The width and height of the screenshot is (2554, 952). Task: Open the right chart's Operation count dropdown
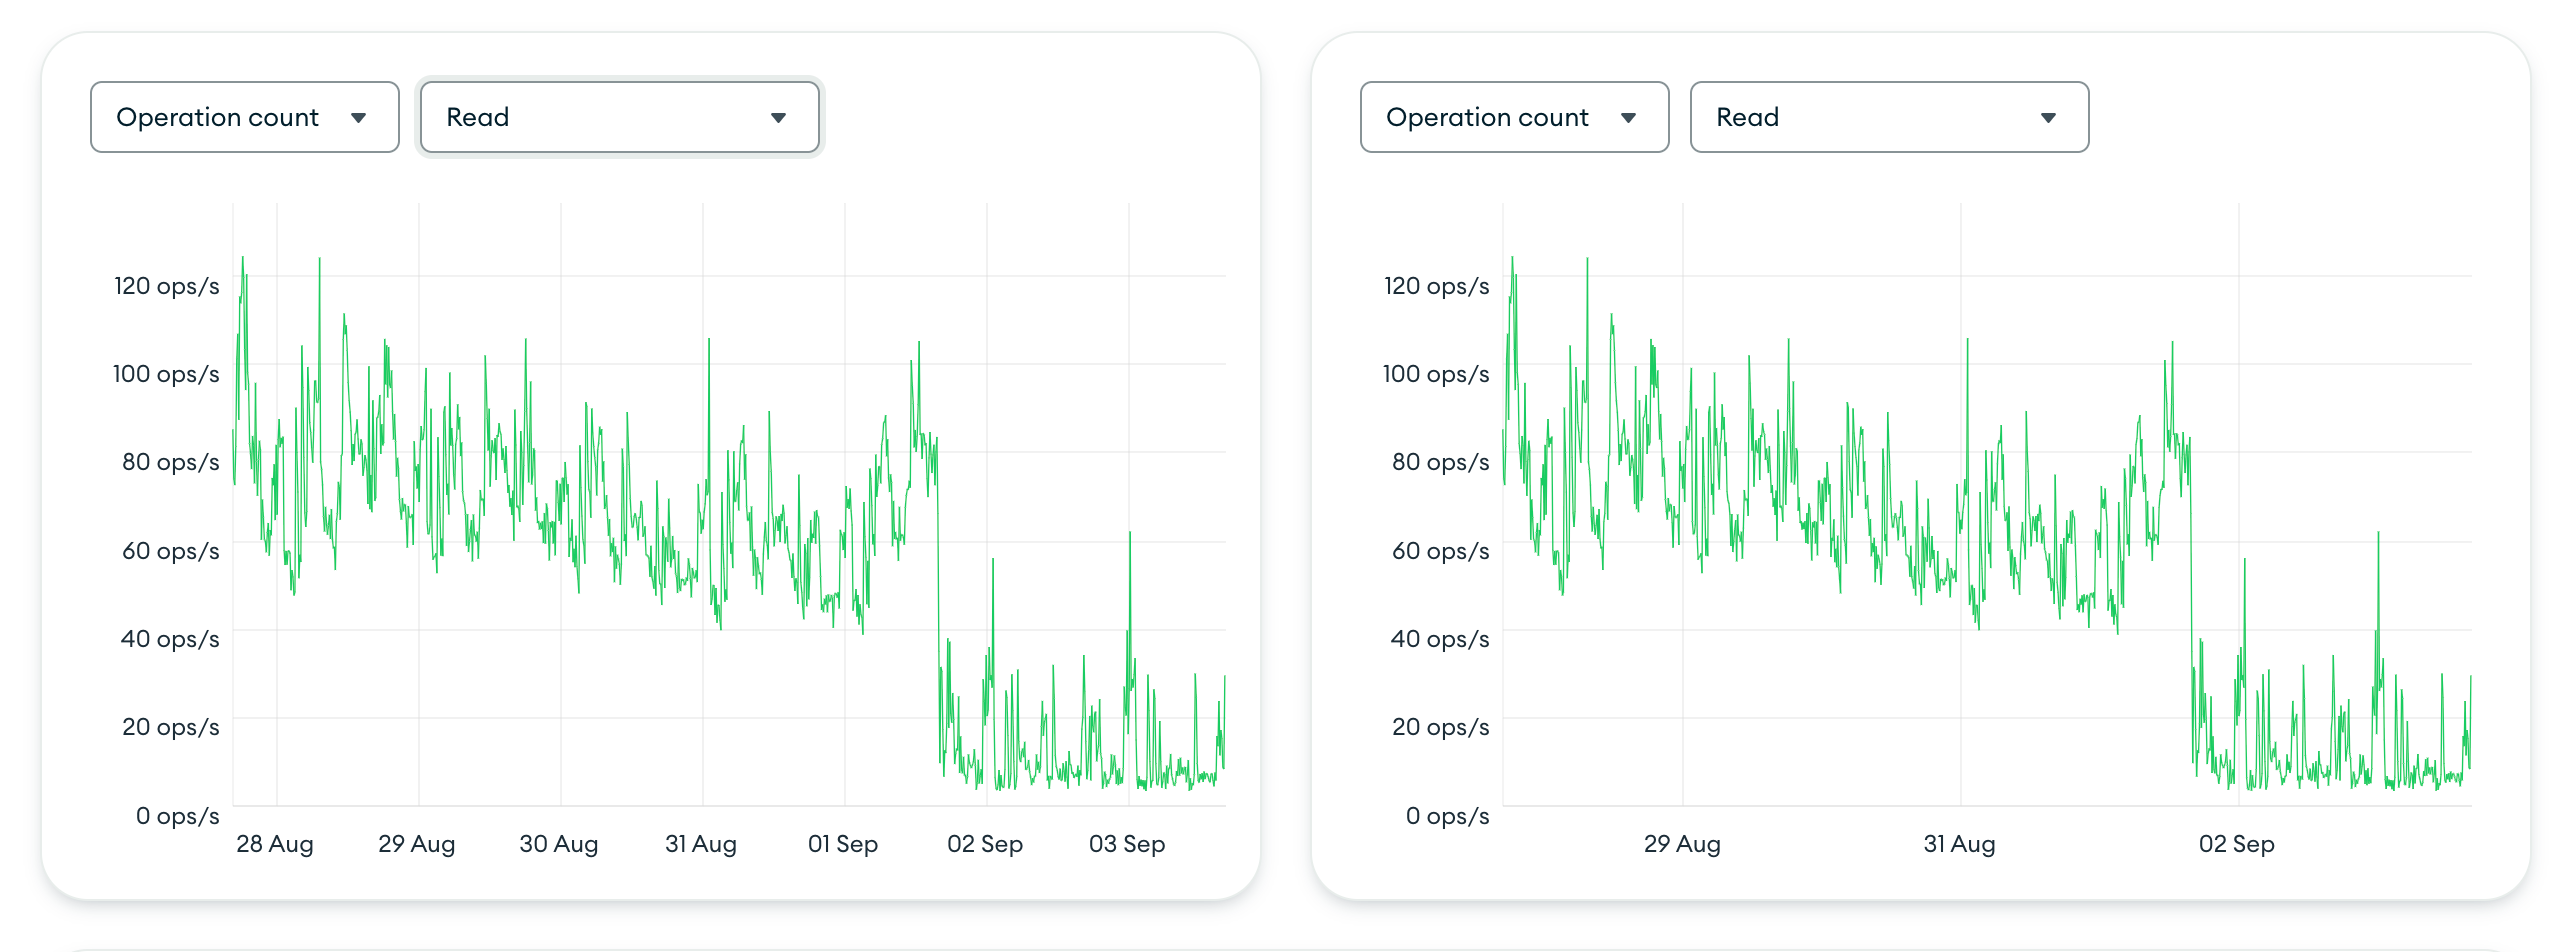[1514, 117]
